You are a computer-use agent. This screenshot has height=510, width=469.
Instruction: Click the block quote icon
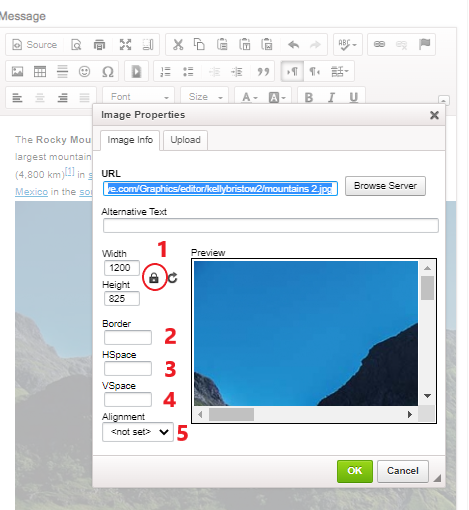tap(263, 71)
